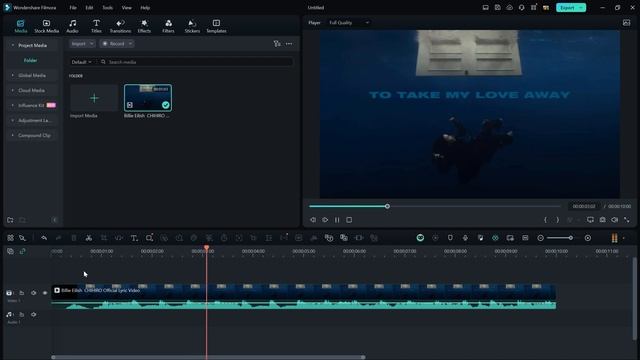
Task: Click the timeline zoom out button
Action: (x=540, y=238)
